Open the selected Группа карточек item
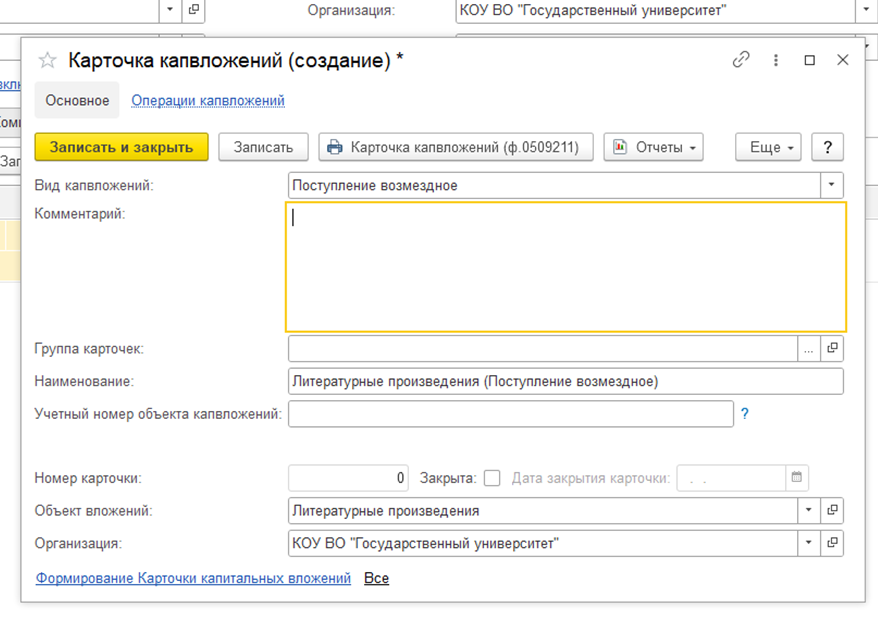Image resolution: width=878 pixels, height=632 pixels. tap(832, 349)
